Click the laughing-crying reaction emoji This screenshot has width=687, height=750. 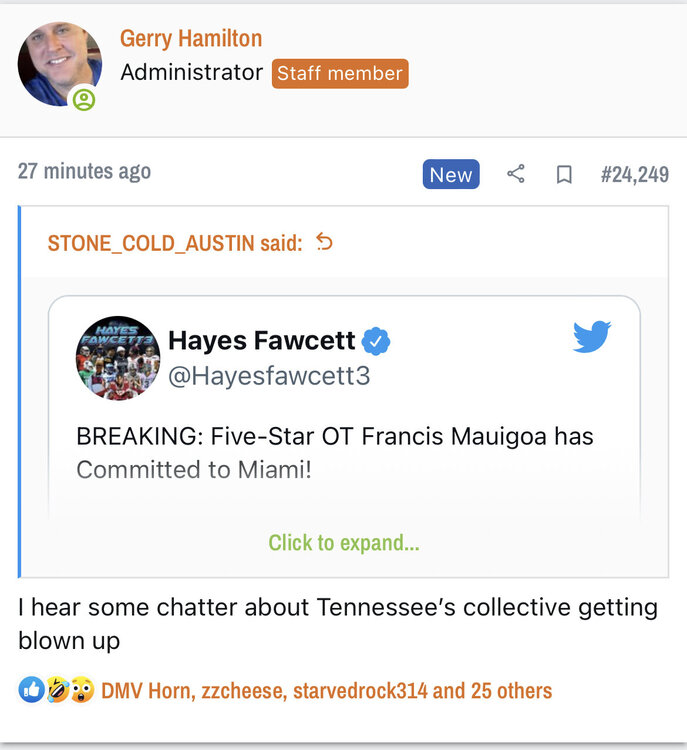(56, 690)
